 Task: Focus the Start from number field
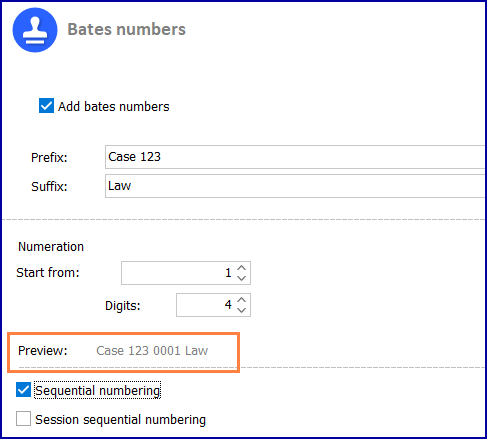[x=179, y=273]
